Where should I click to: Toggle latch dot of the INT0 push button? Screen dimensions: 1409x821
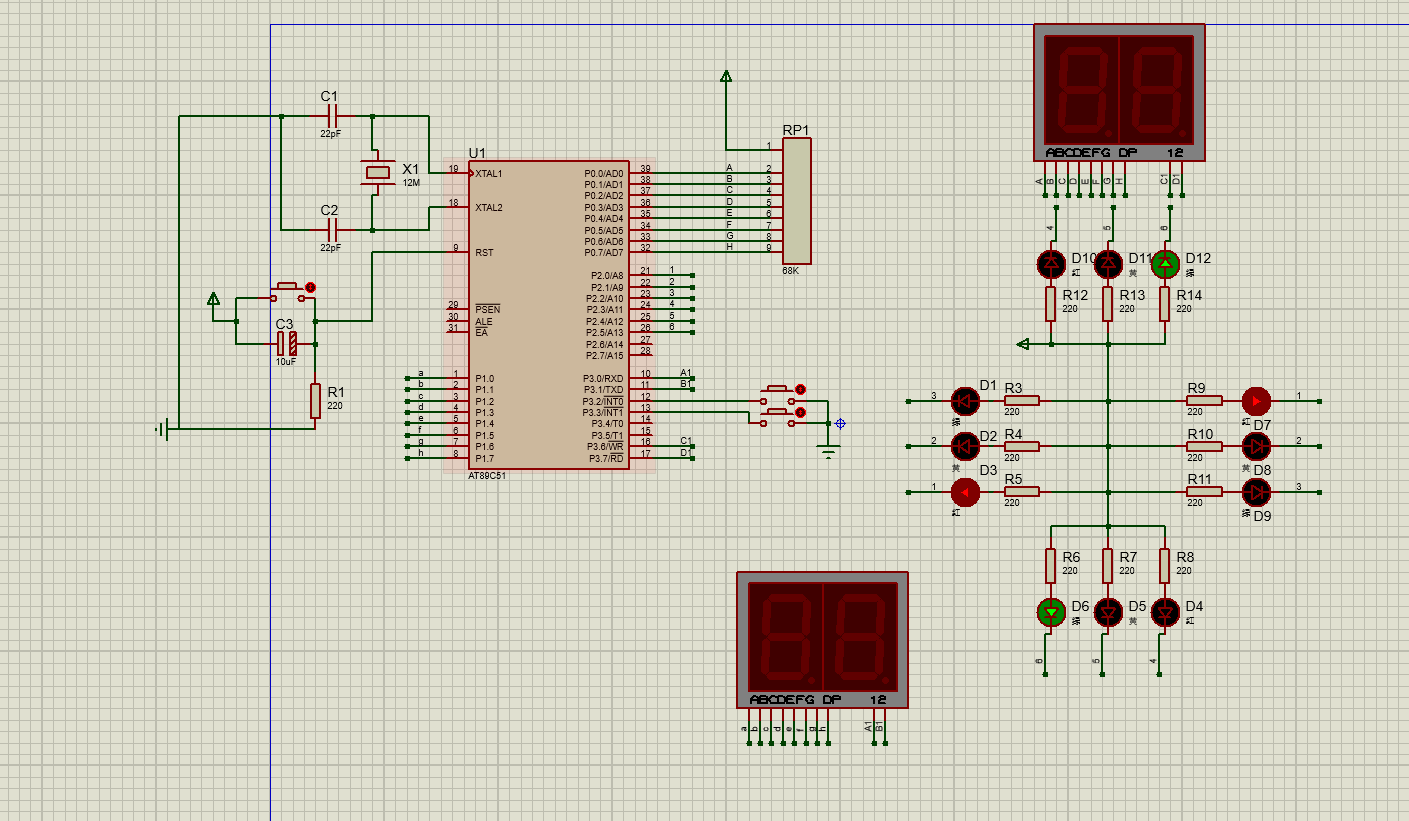coord(800,389)
